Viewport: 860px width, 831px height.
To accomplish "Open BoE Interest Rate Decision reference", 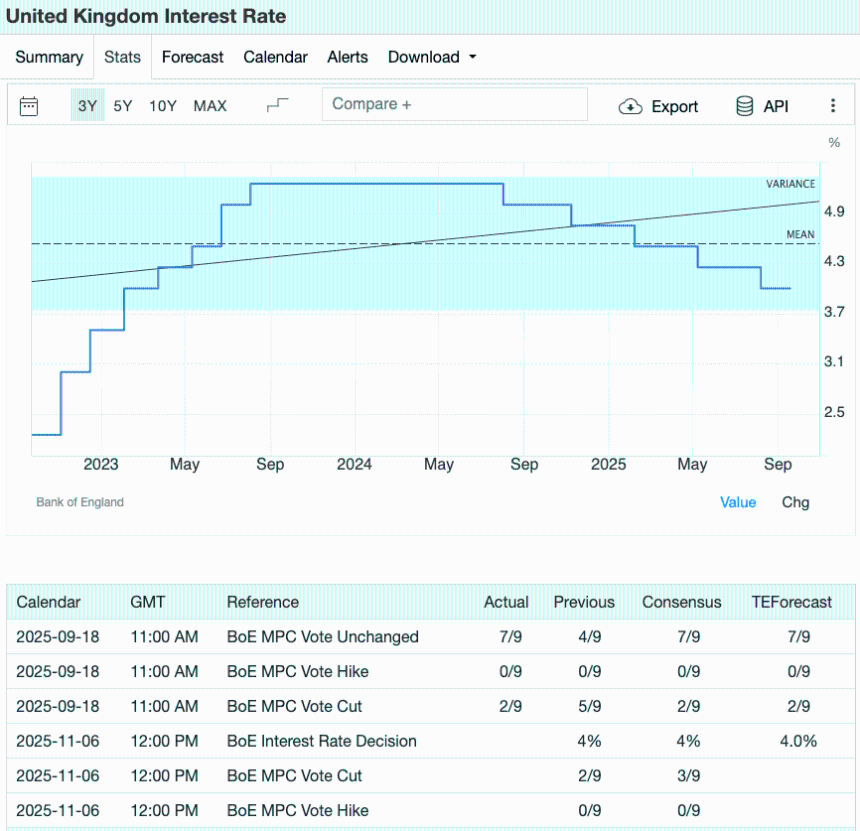I will point(321,741).
